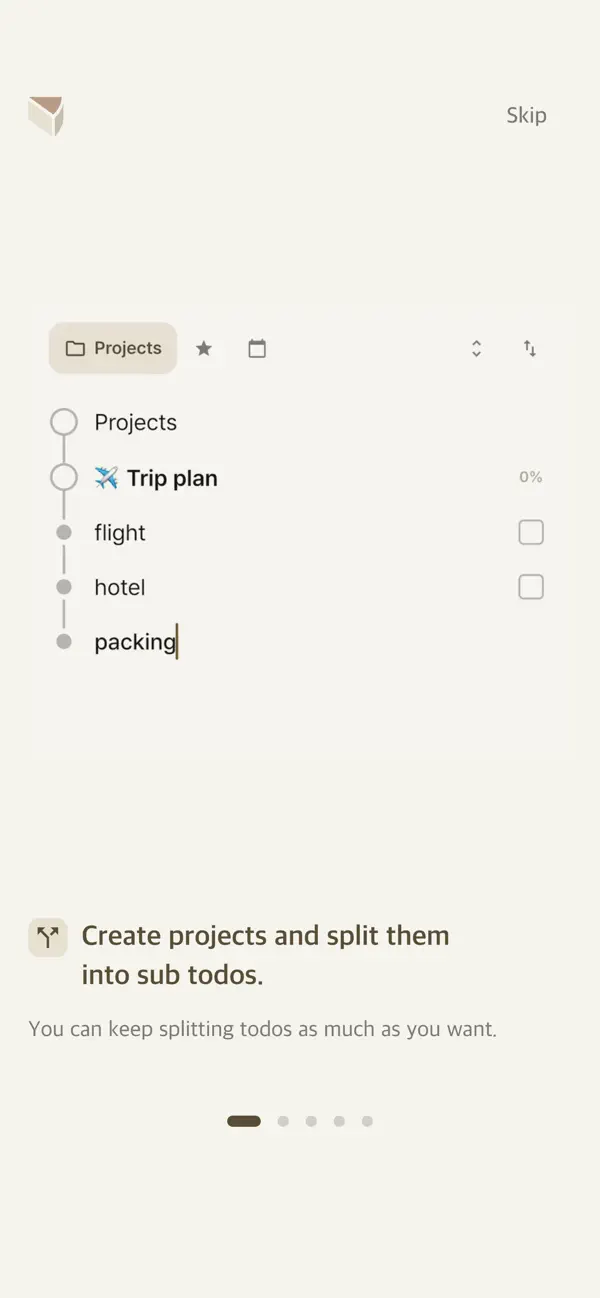Image resolution: width=600 pixels, height=1298 pixels.
Task: Check the flight todo checkbox
Action: [531, 532]
